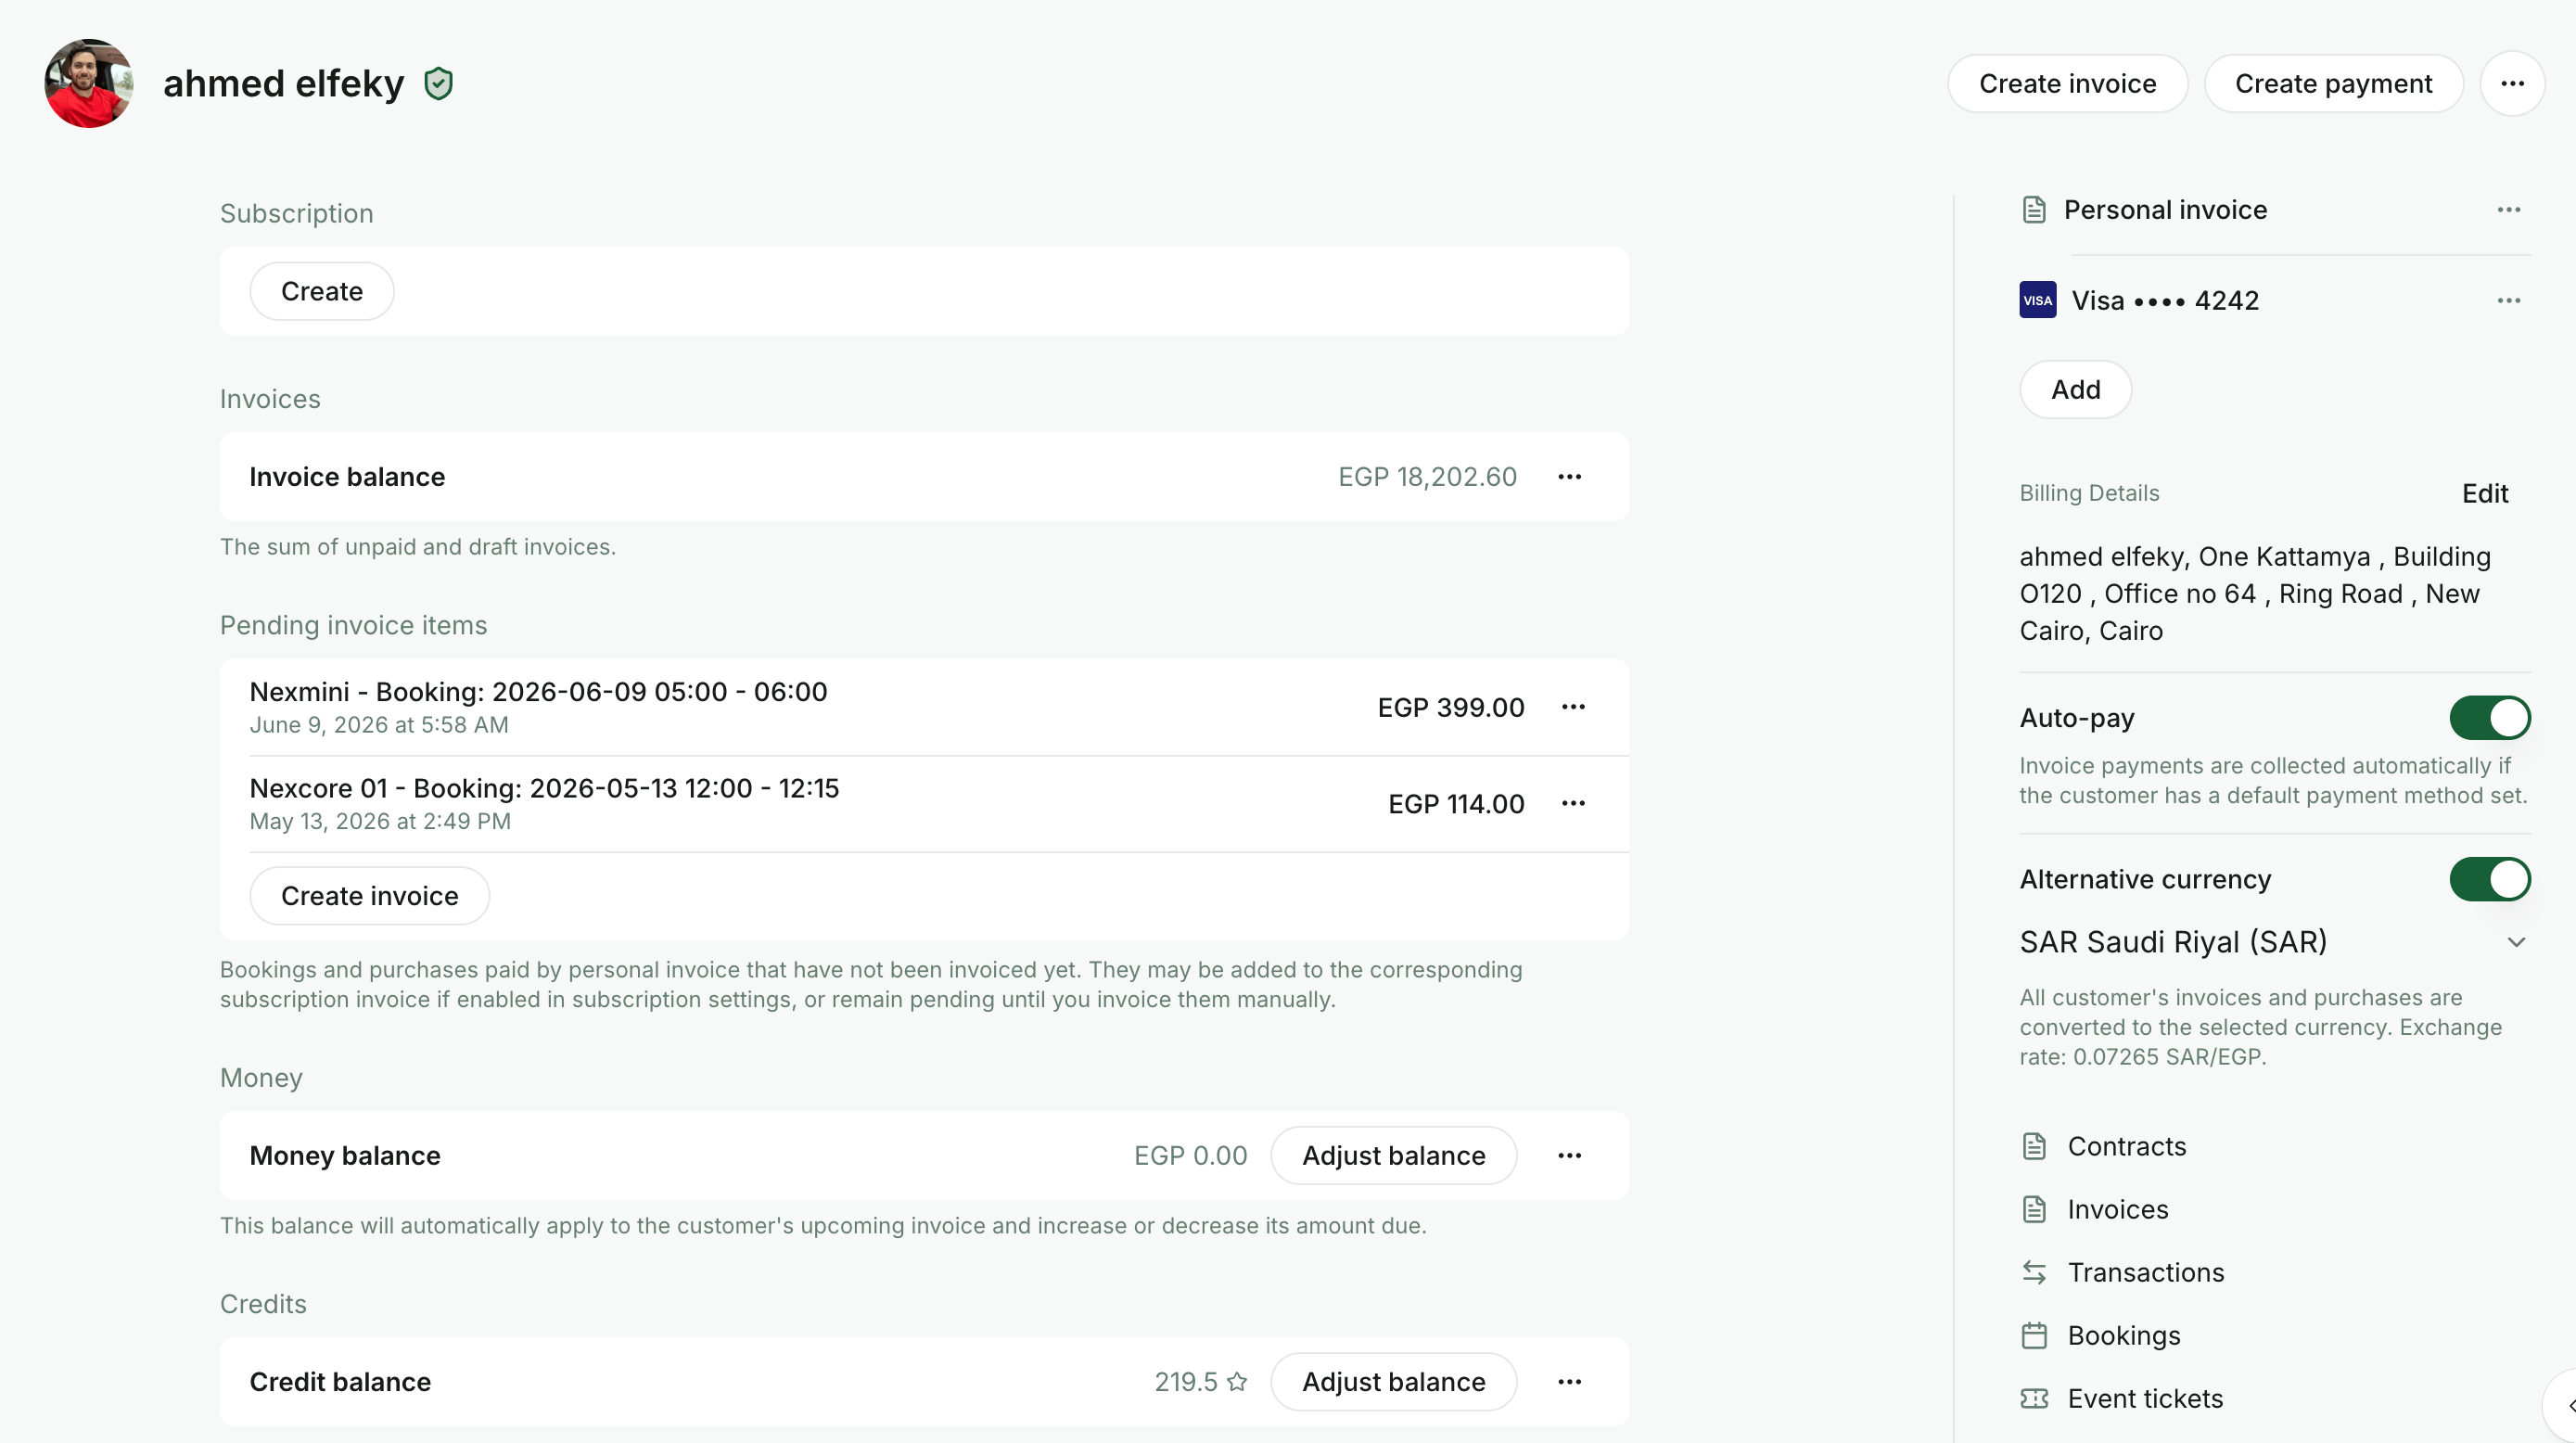Click the Create payment button
This screenshot has height=1443, width=2576.
[x=2333, y=84]
